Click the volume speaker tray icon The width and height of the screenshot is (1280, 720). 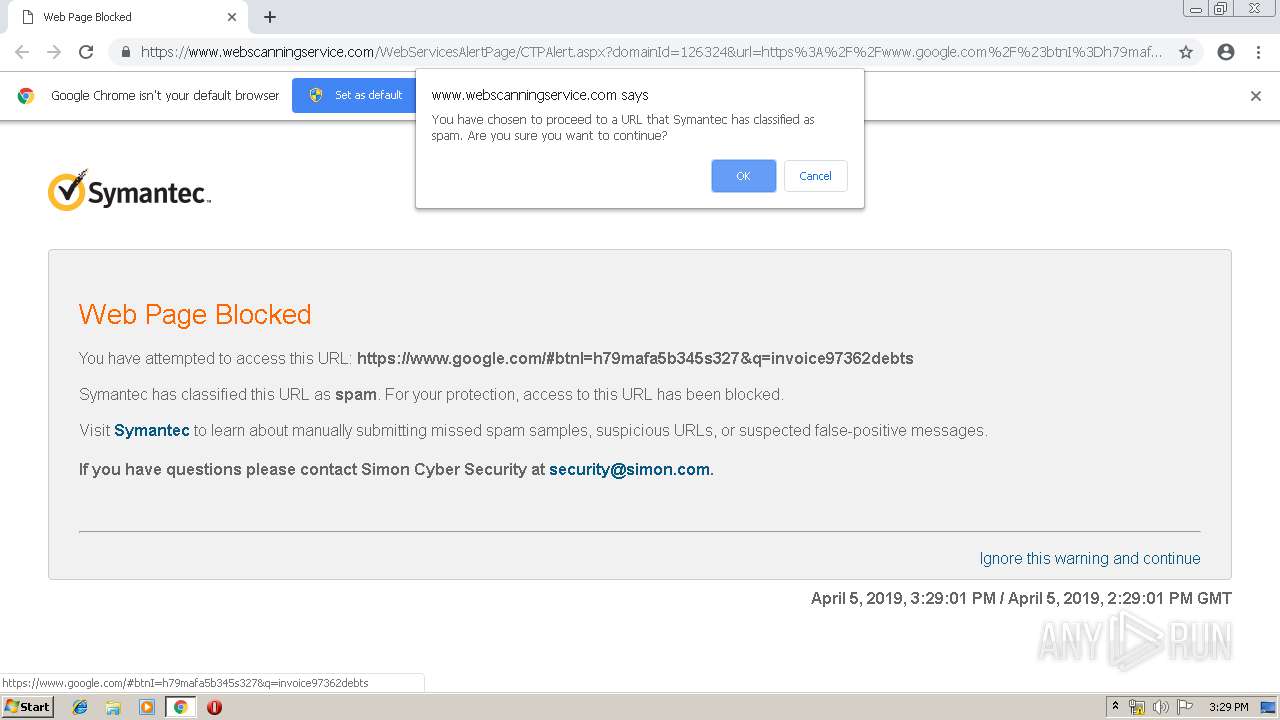coord(1160,707)
